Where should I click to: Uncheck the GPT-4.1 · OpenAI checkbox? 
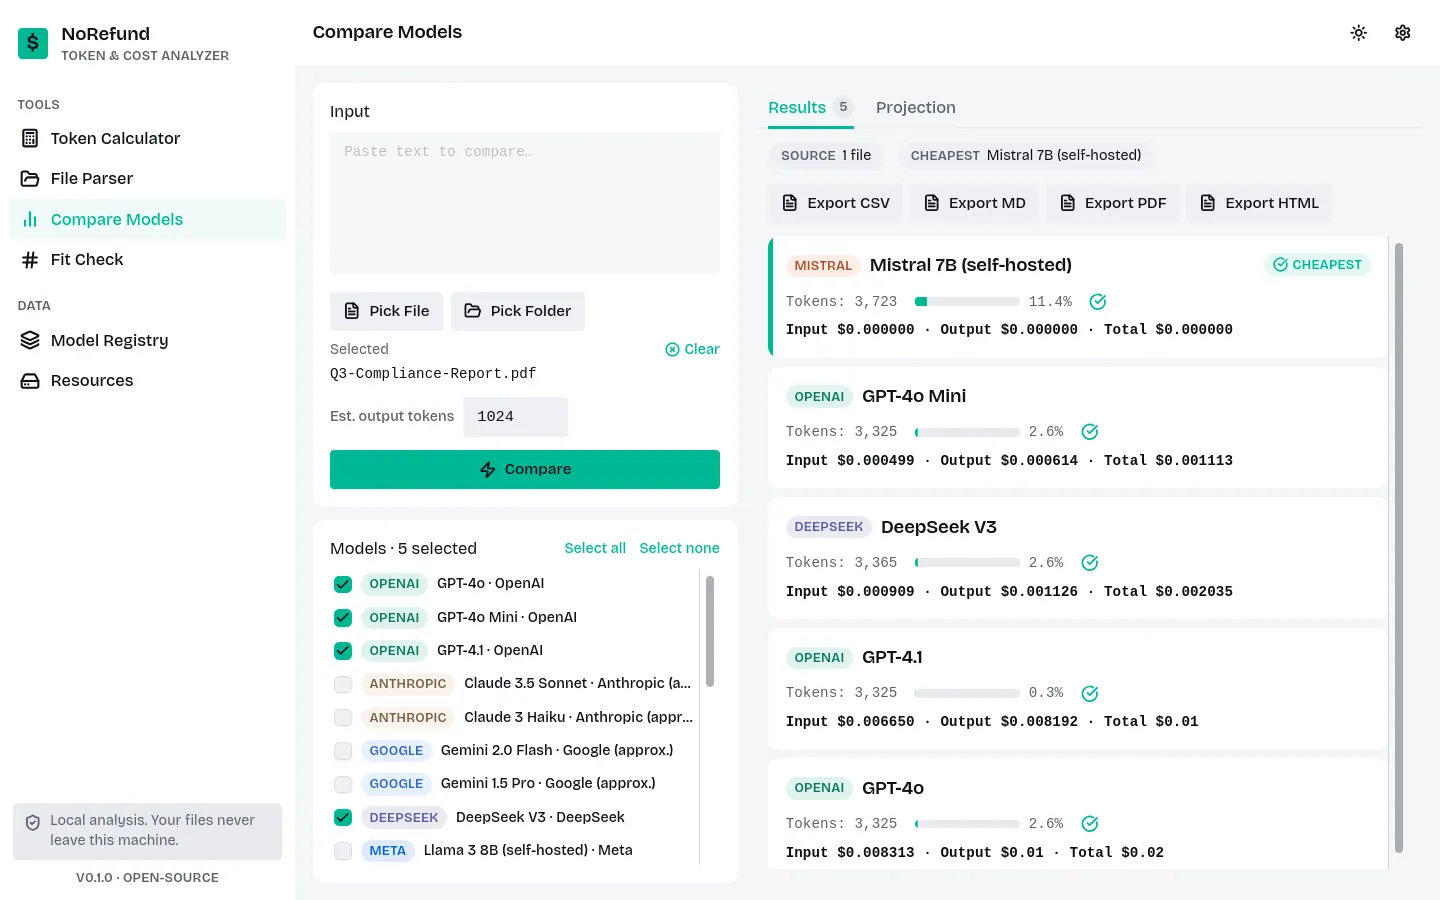tap(343, 651)
